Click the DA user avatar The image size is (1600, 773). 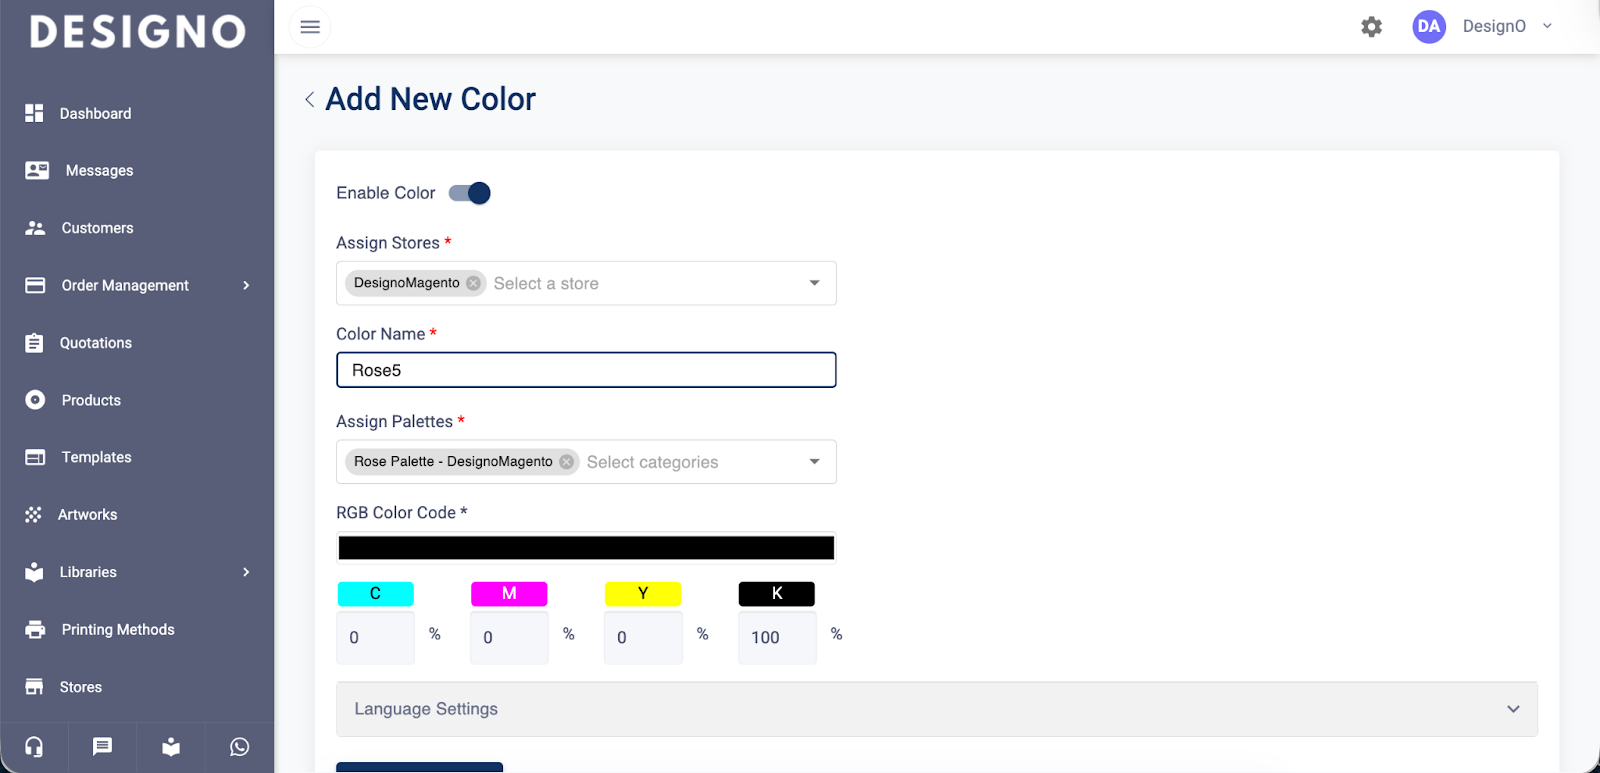click(x=1428, y=27)
